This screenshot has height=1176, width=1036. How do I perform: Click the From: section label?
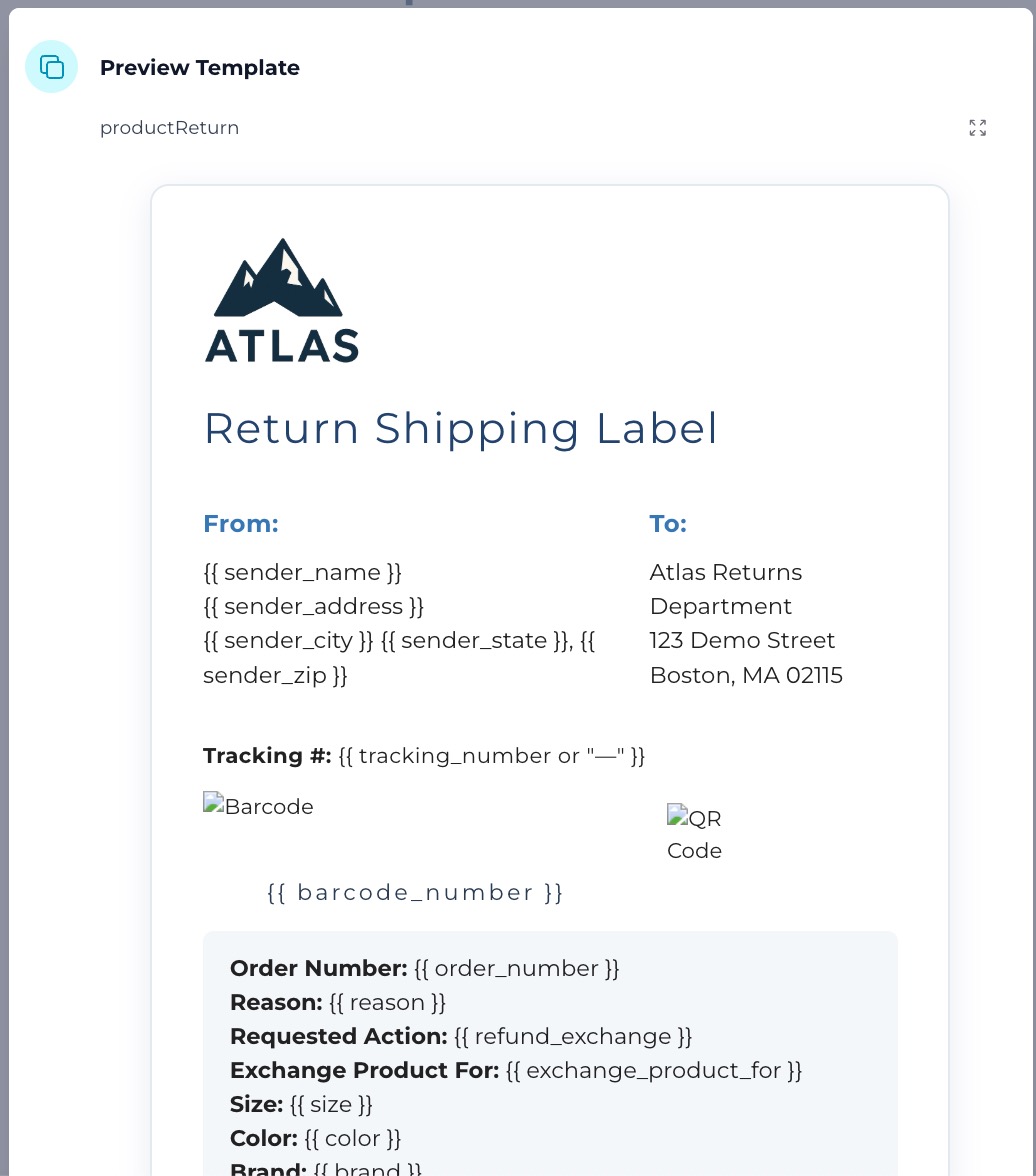[x=241, y=524]
